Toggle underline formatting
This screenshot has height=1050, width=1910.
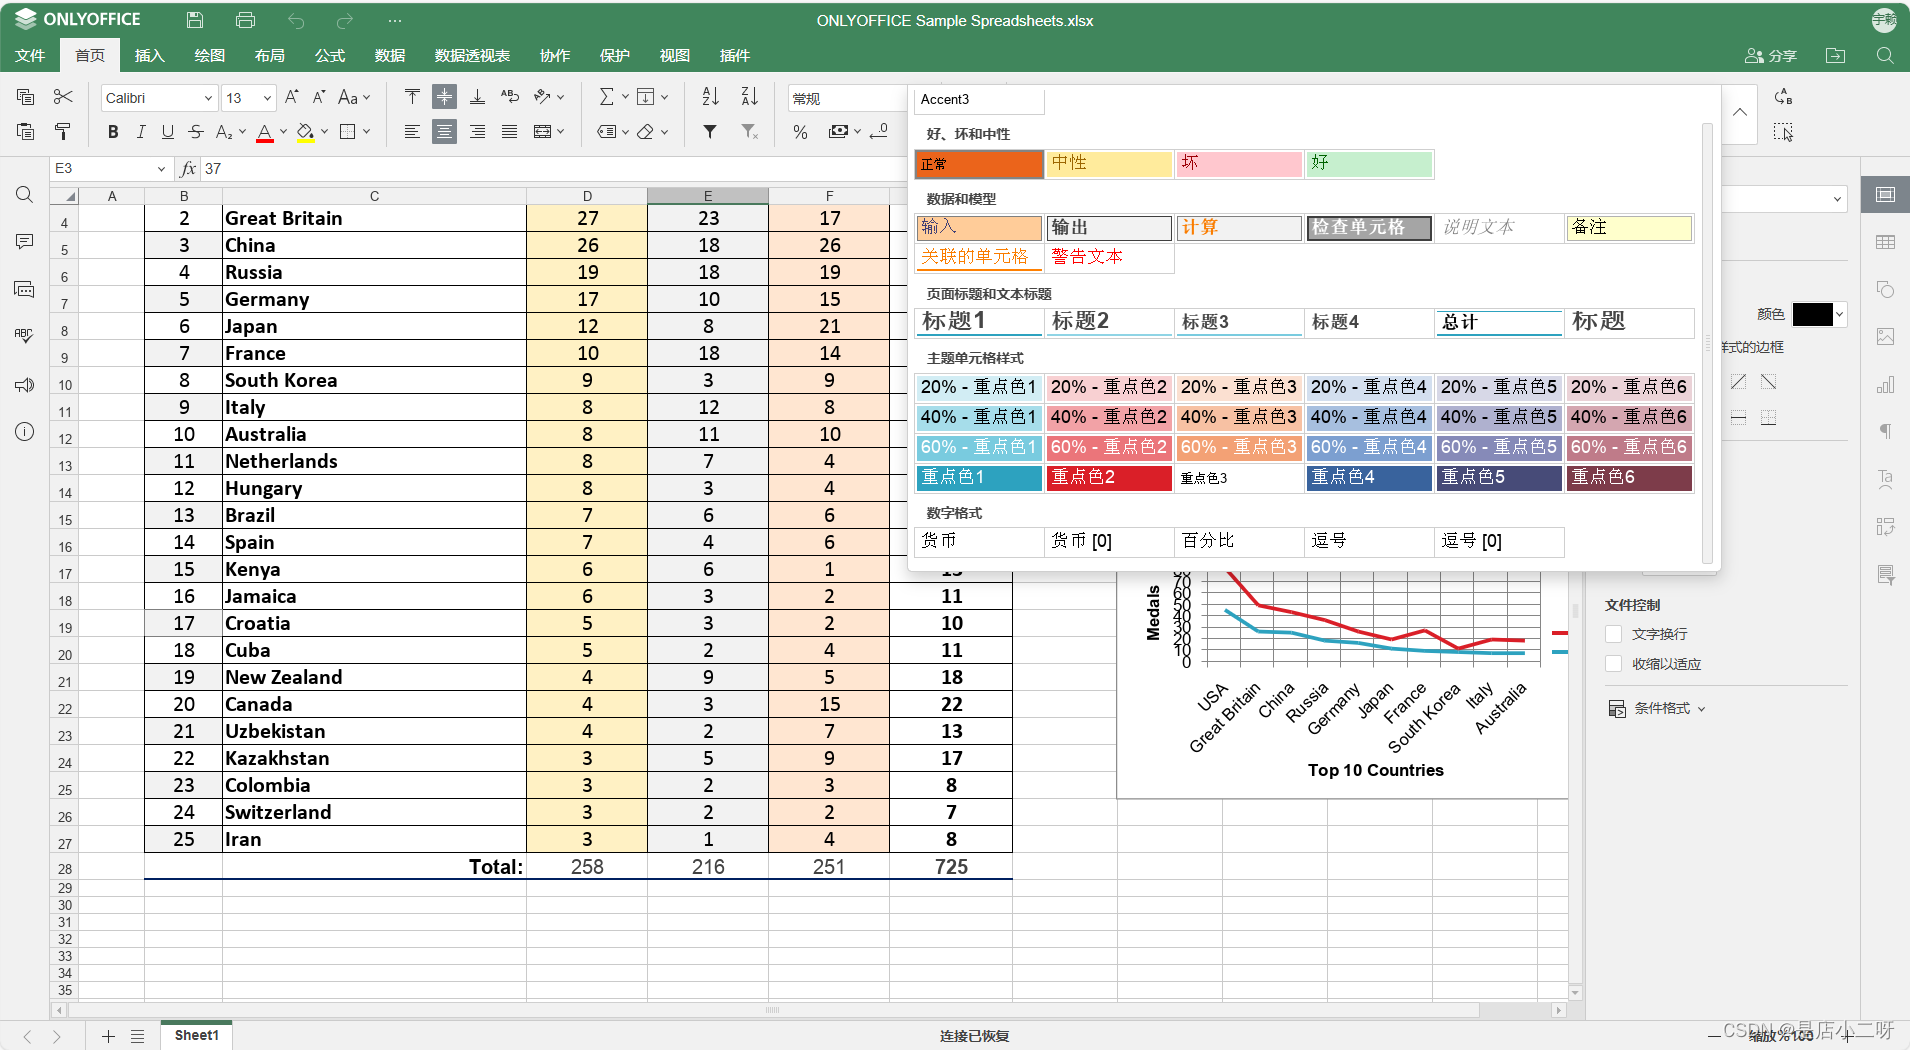(x=168, y=131)
